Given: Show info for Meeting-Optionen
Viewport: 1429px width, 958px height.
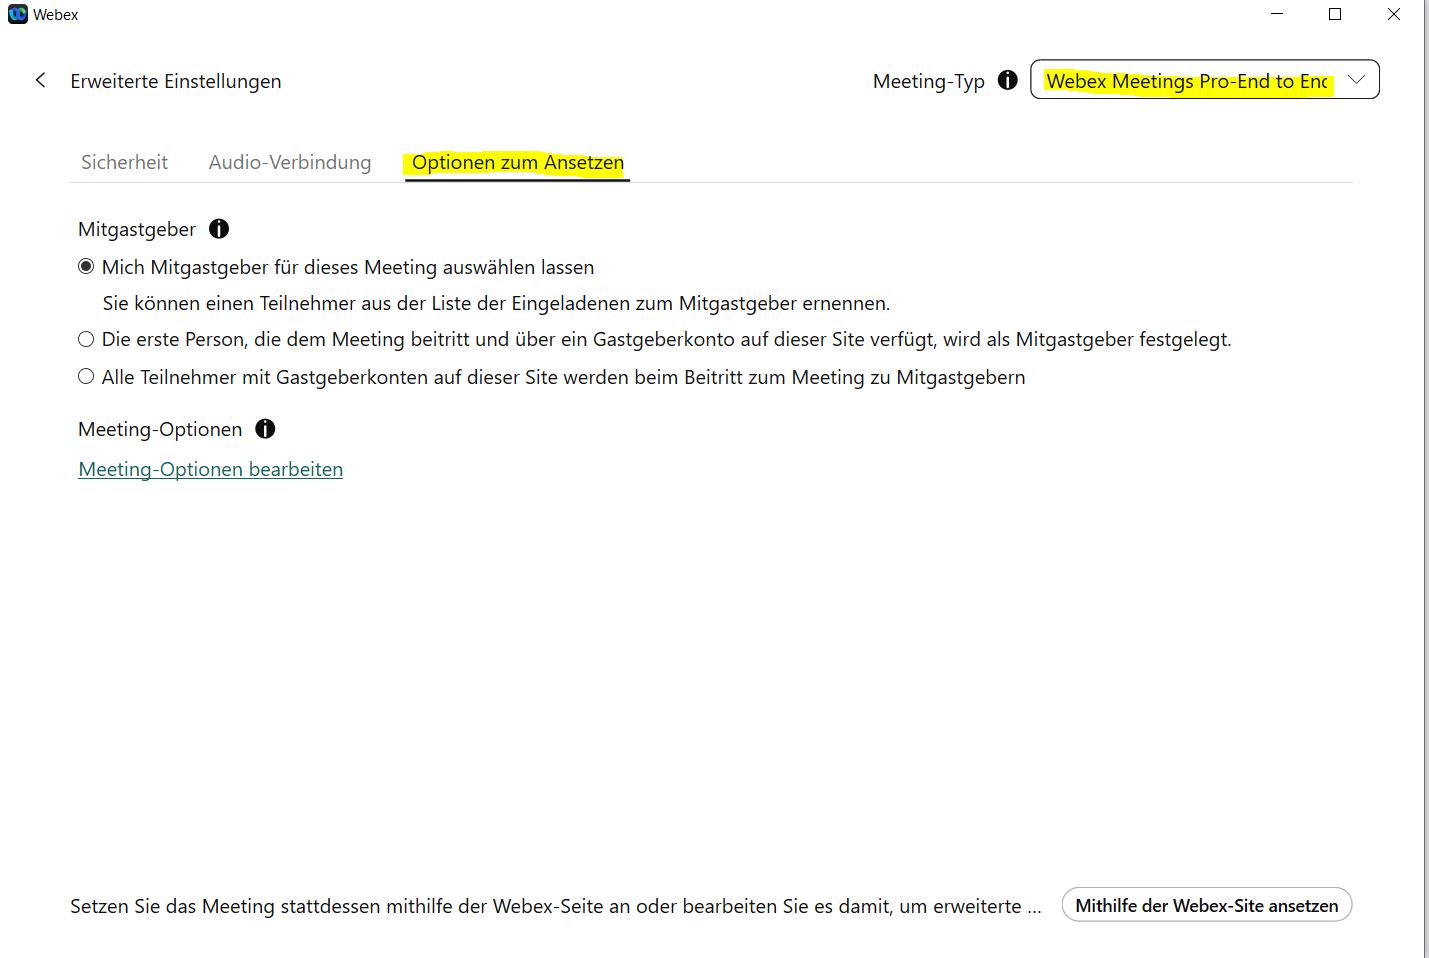Looking at the screenshot, I should (265, 429).
